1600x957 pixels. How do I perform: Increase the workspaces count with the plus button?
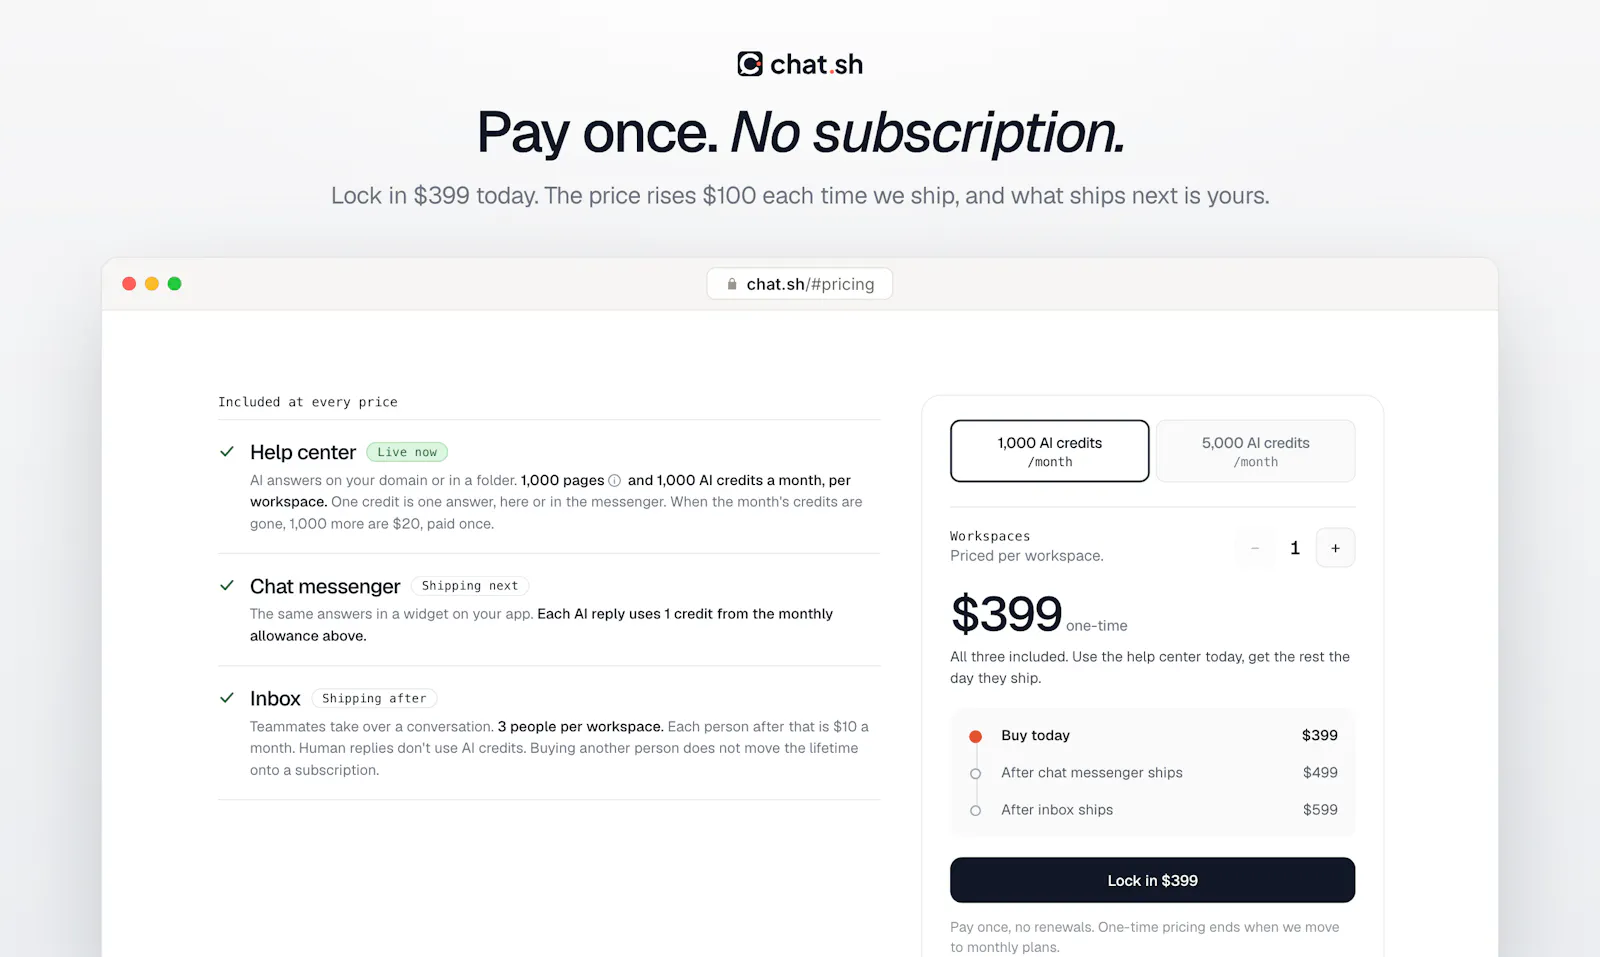coord(1335,548)
